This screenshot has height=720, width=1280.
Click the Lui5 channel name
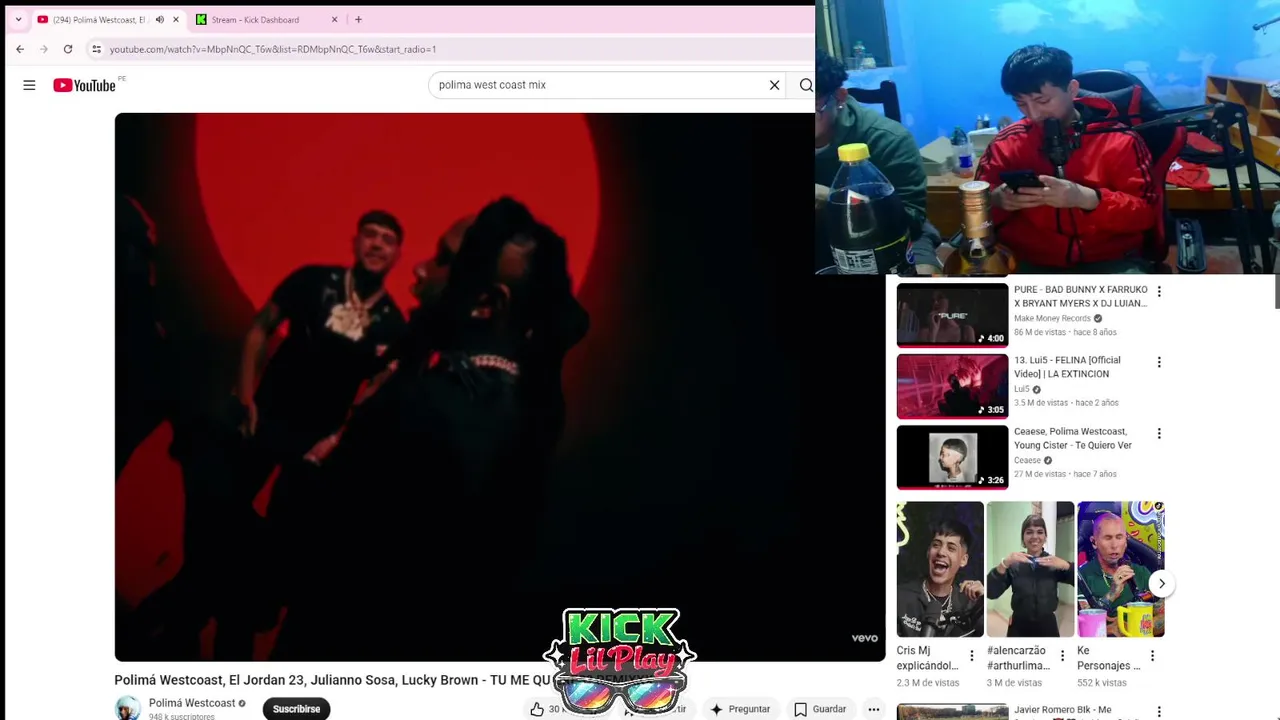click(1022, 389)
